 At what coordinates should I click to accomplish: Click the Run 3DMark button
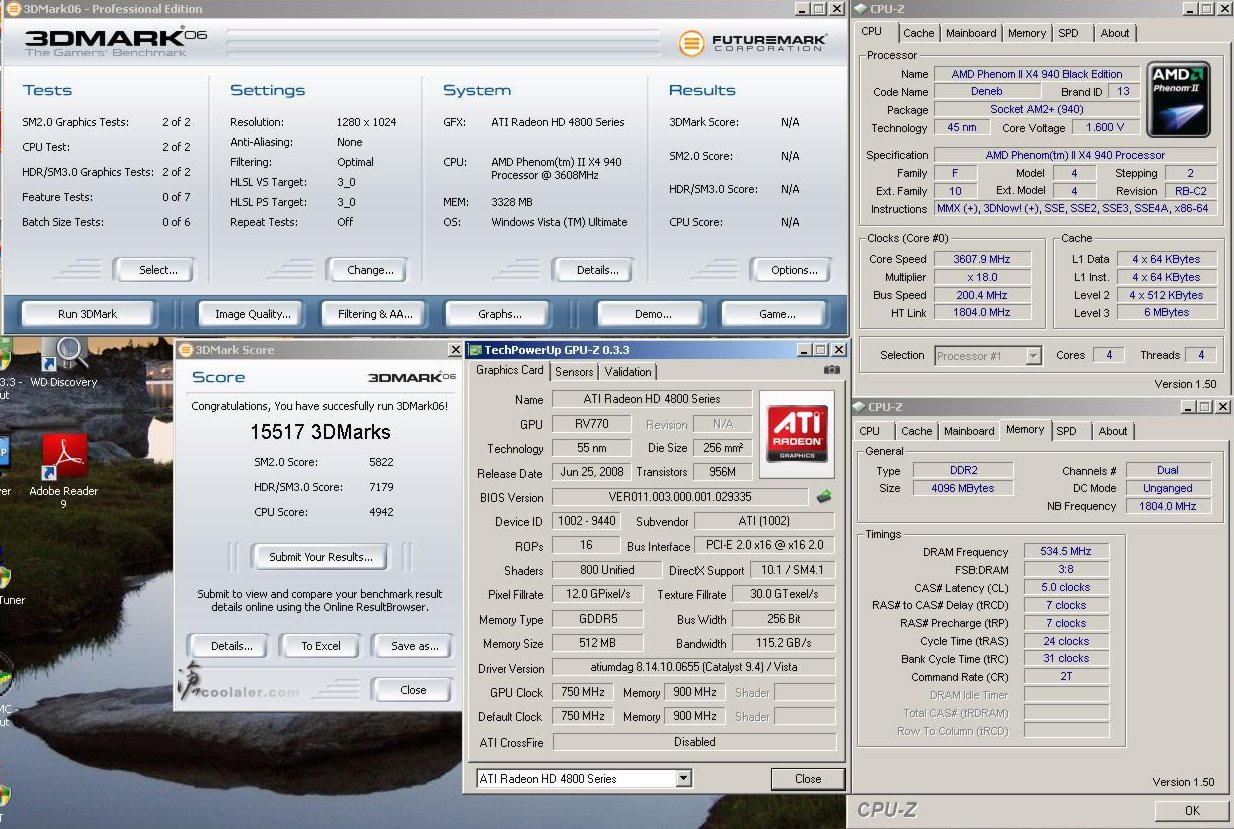tap(88, 314)
